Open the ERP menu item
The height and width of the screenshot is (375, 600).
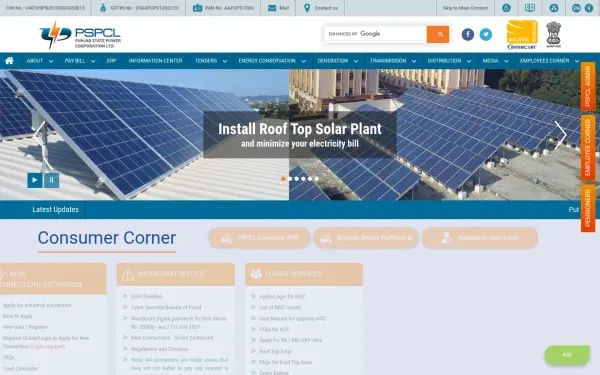(x=111, y=61)
